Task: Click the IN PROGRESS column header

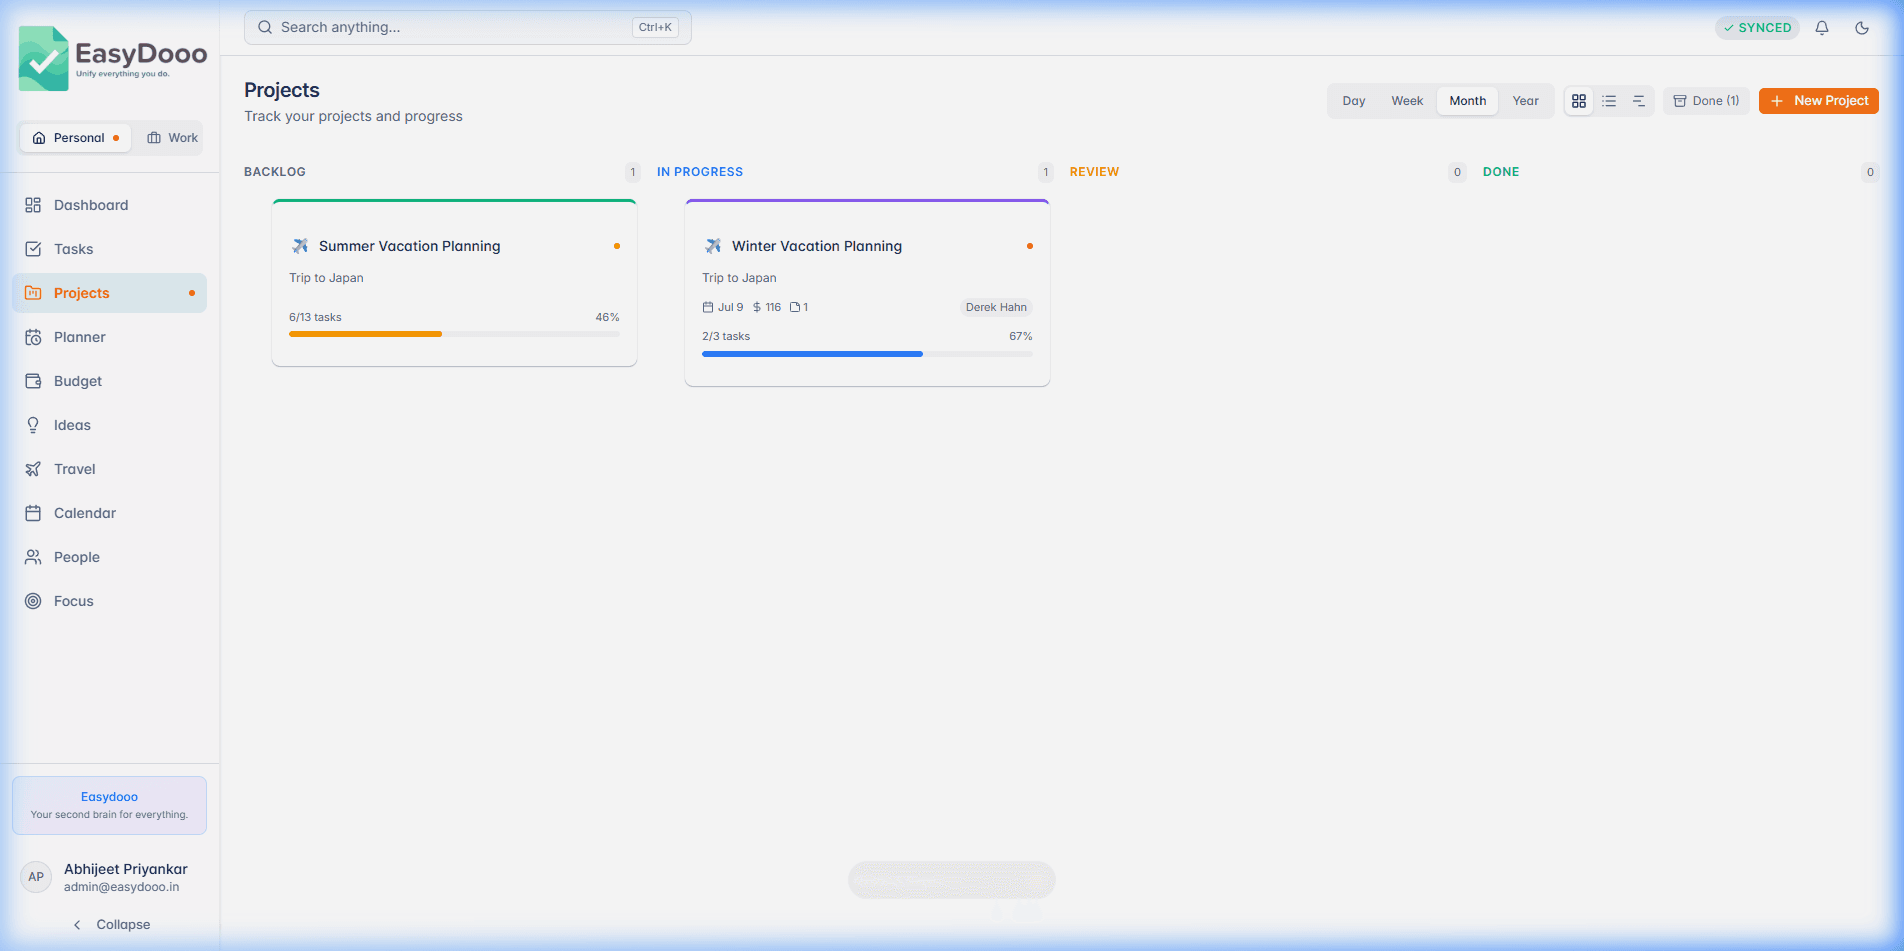Action: click(700, 172)
